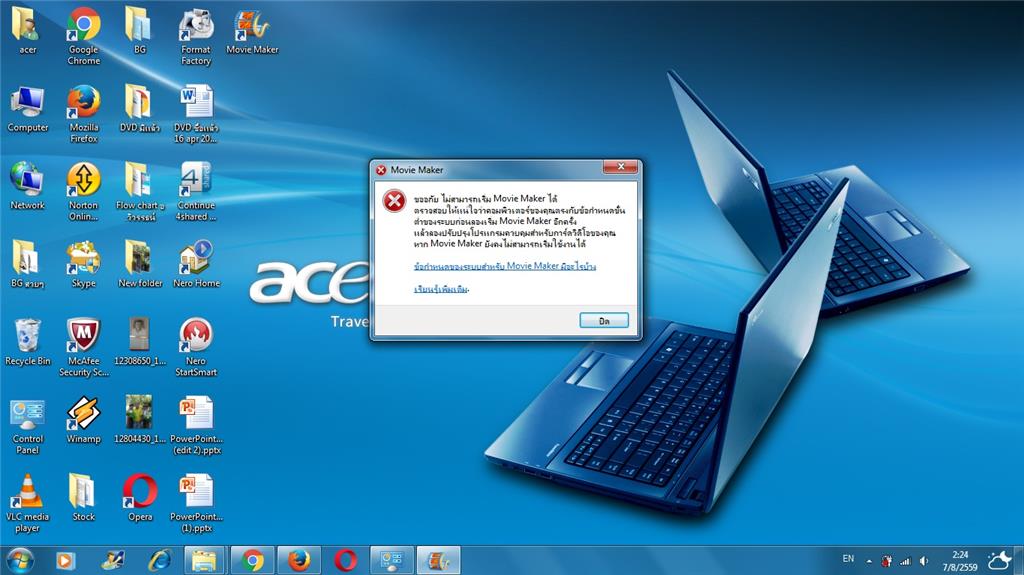
Task: Open Windows Media Player from taskbar
Action: [65, 561]
